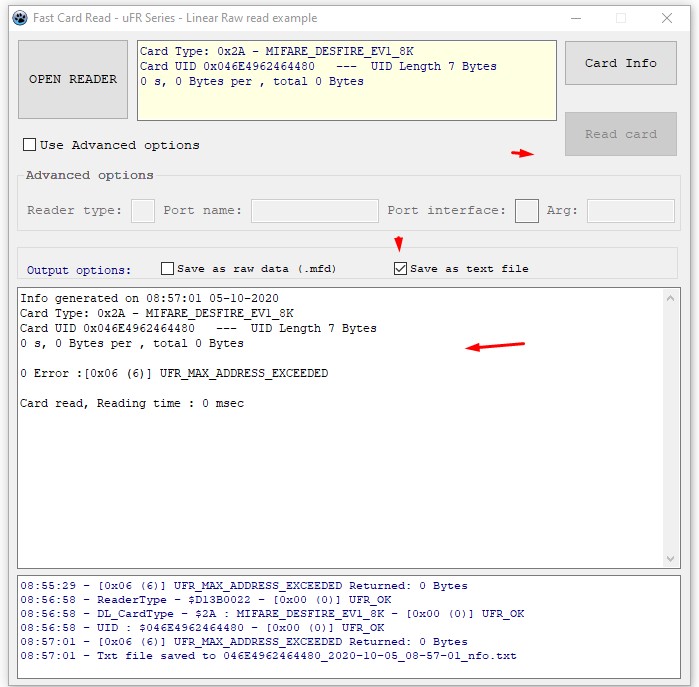The width and height of the screenshot is (699, 687).
Task: Click 'Card read, Reading time : 0 msec'
Action: pyautogui.click(x=132, y=403)
